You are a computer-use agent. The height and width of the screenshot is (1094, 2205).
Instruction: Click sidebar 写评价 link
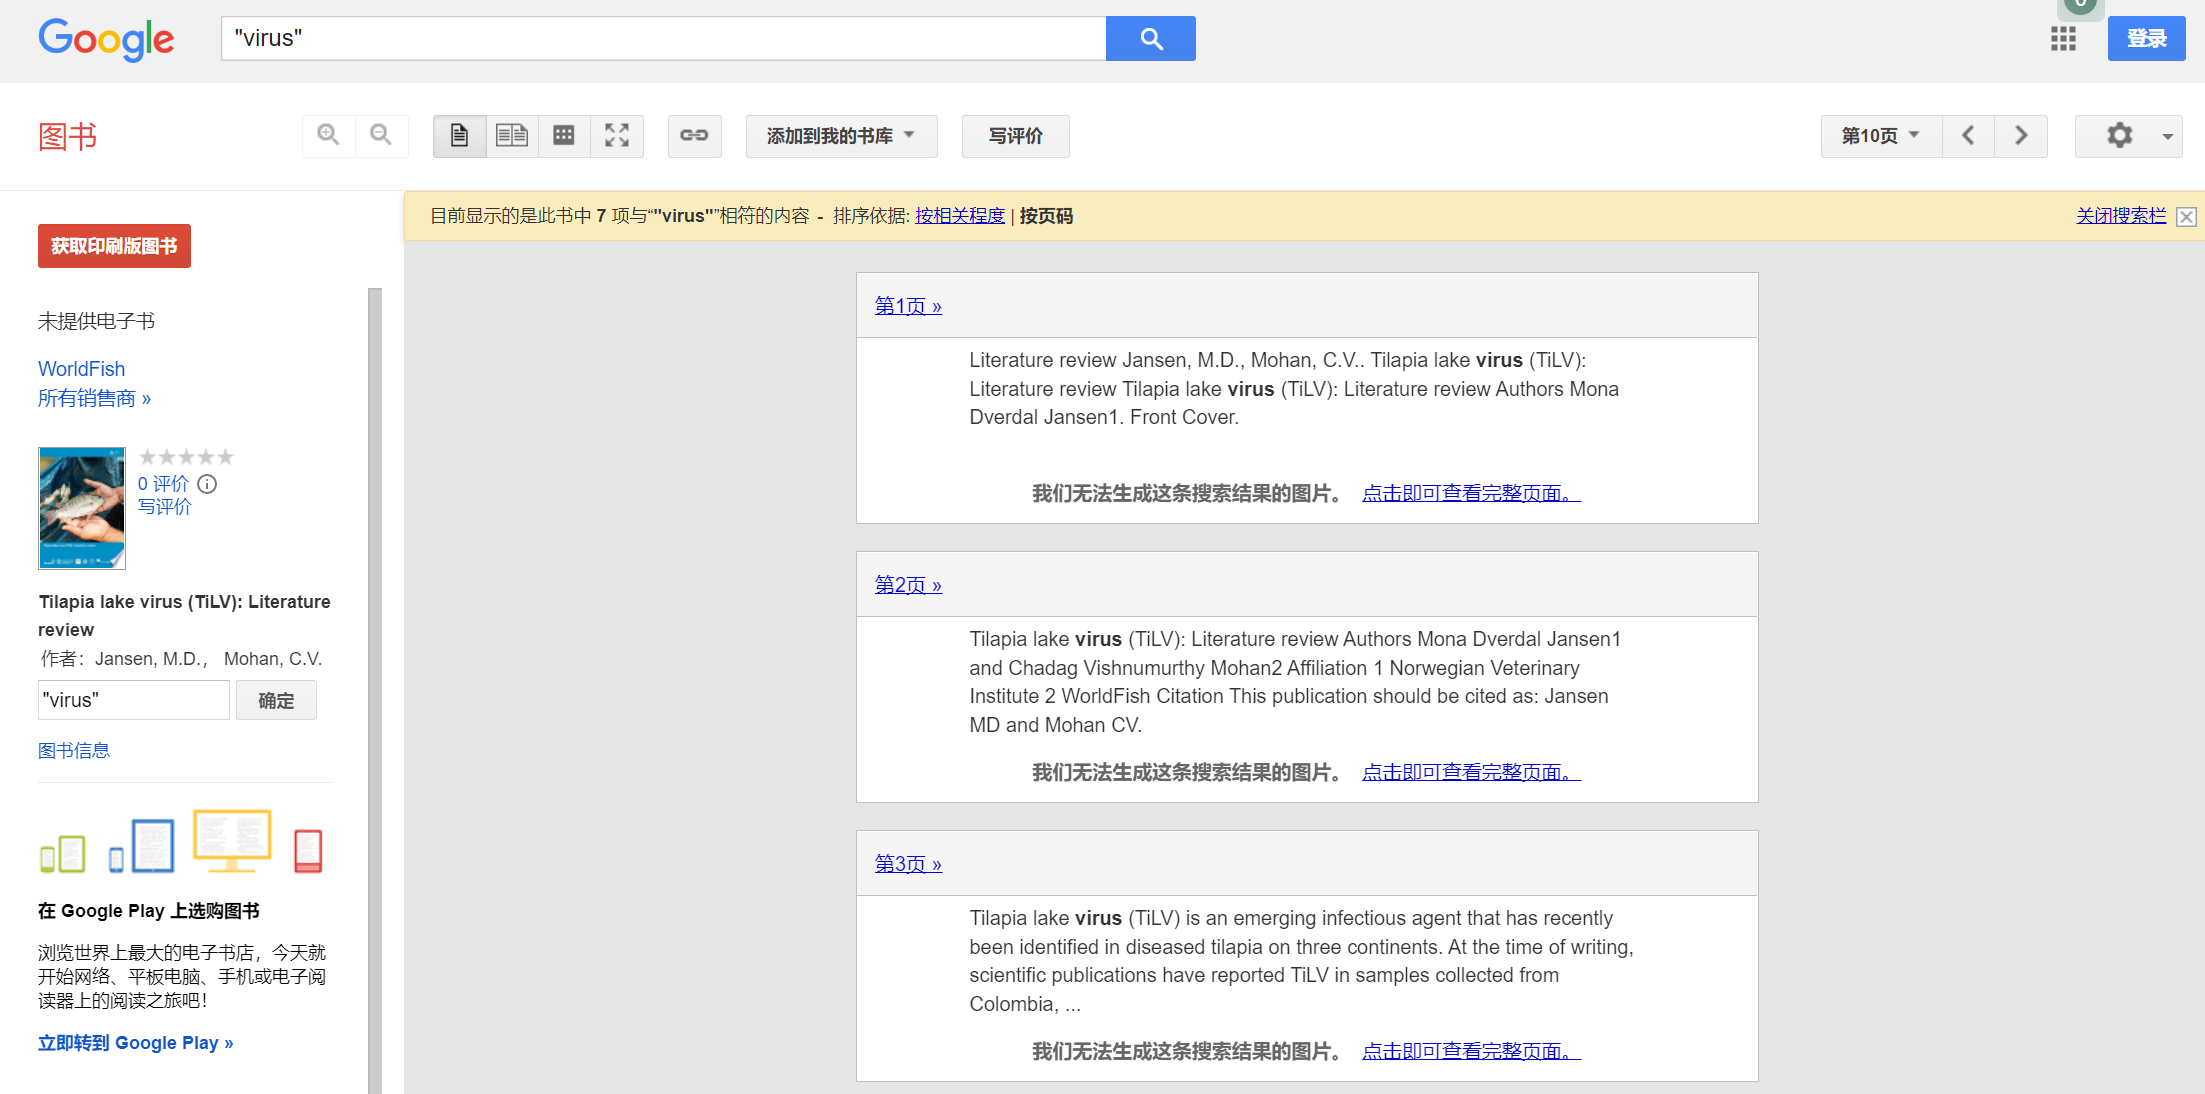[165, 507]
